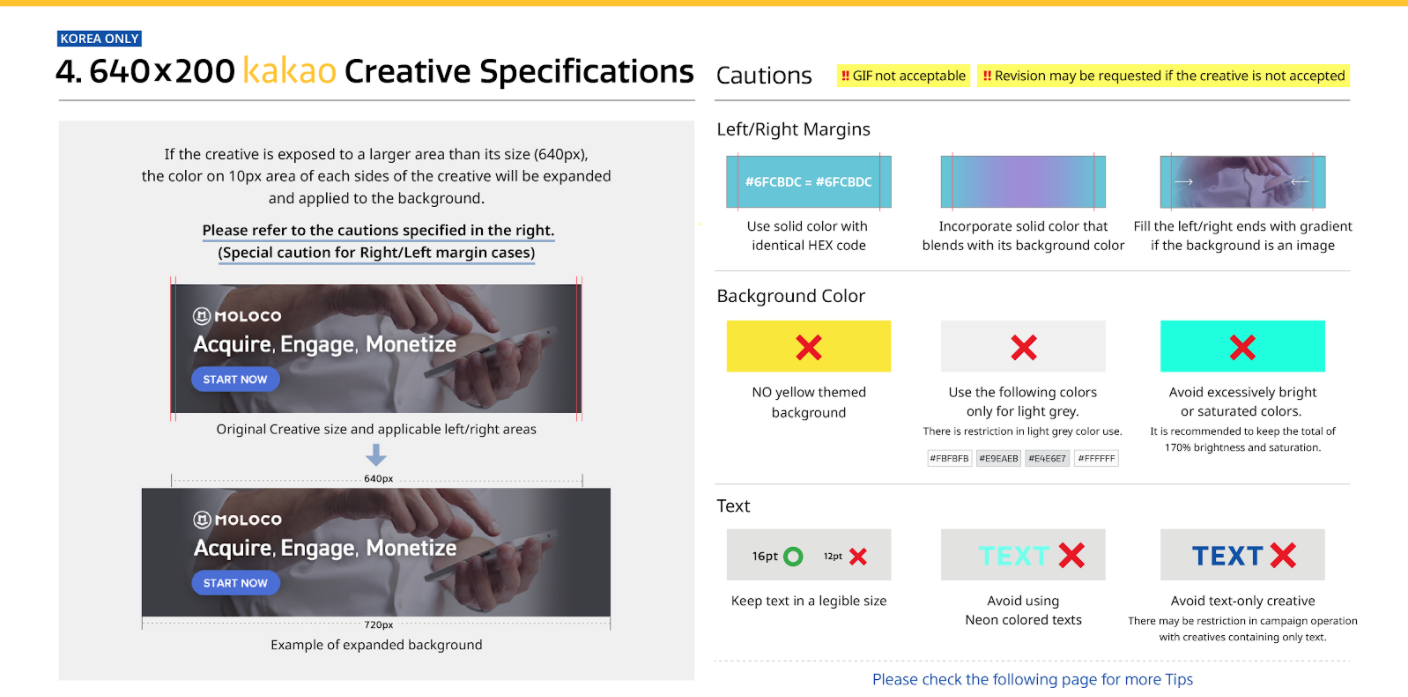Click the white right-pointing arrow in the image swatch

pyautogui.click(x=1184, y=182)
